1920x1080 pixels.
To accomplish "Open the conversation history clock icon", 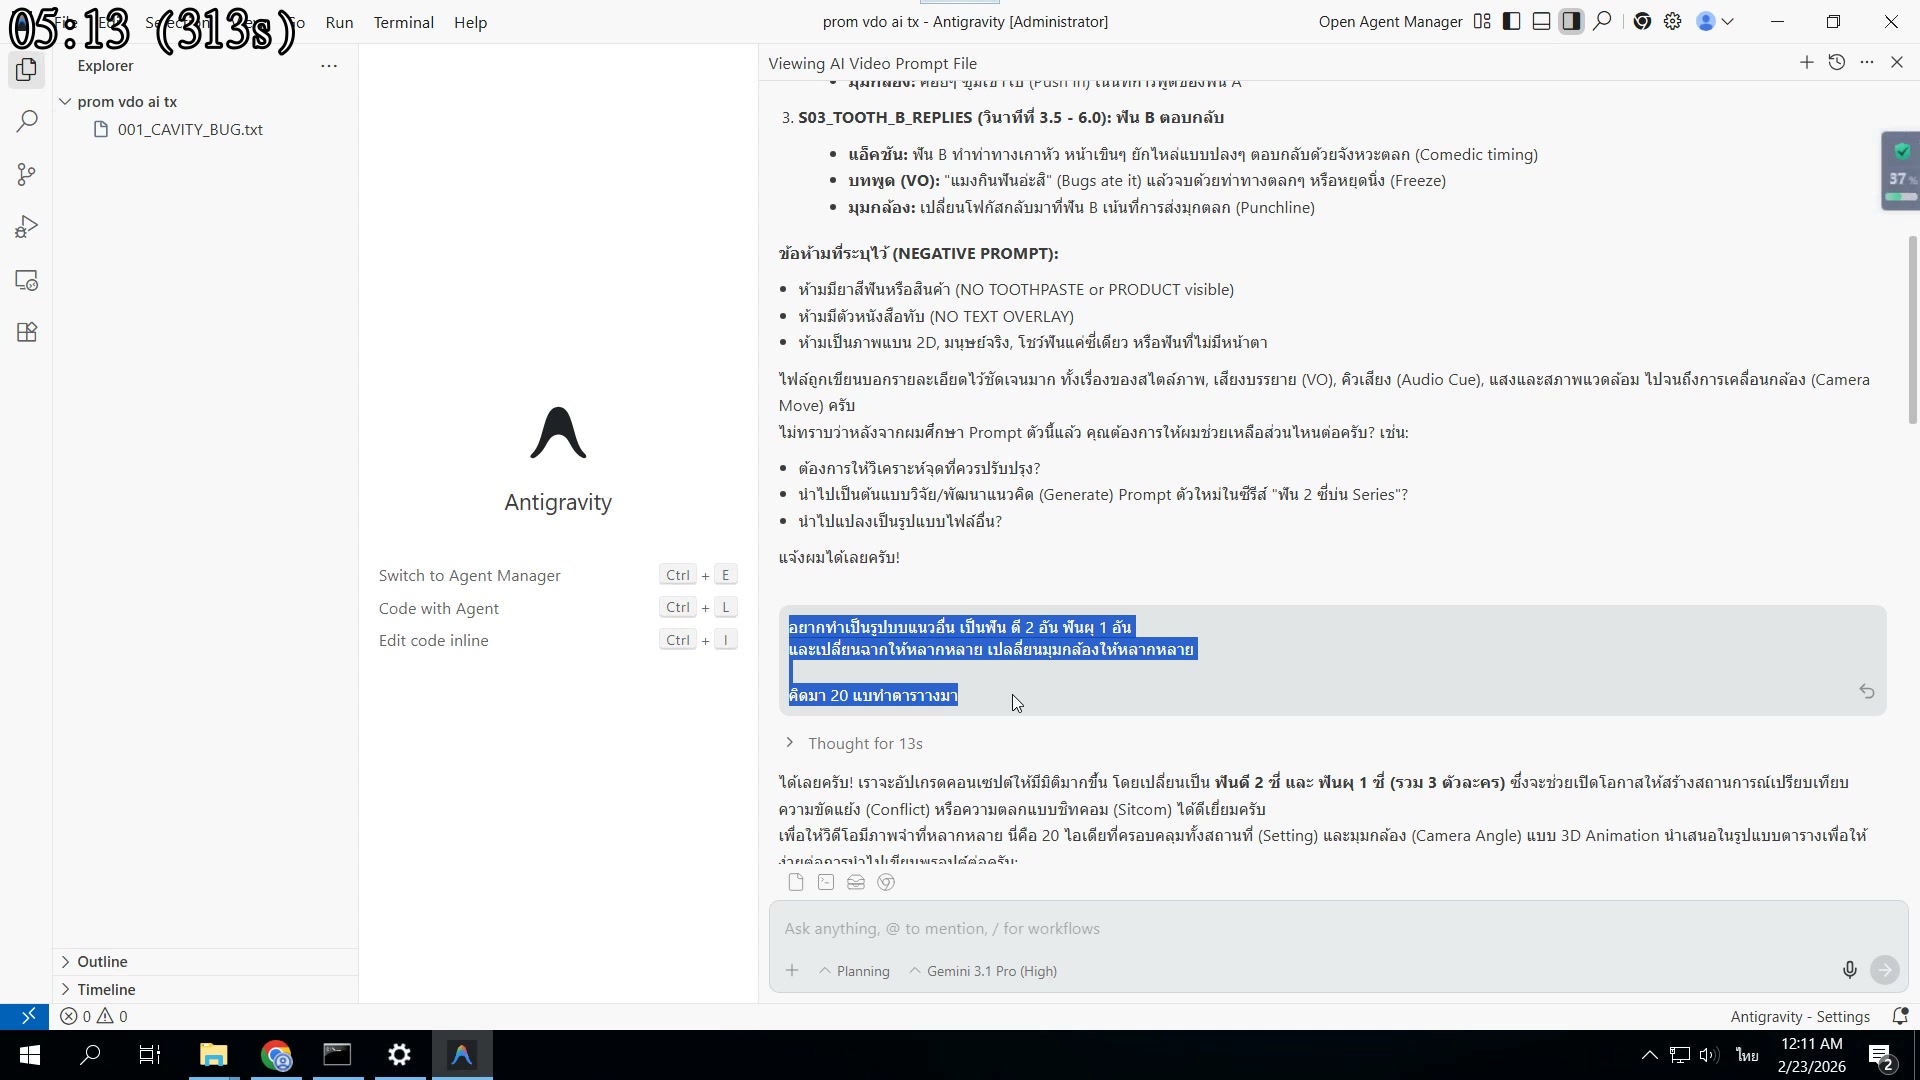I will pyautogui.click(x=1836, y=63).
